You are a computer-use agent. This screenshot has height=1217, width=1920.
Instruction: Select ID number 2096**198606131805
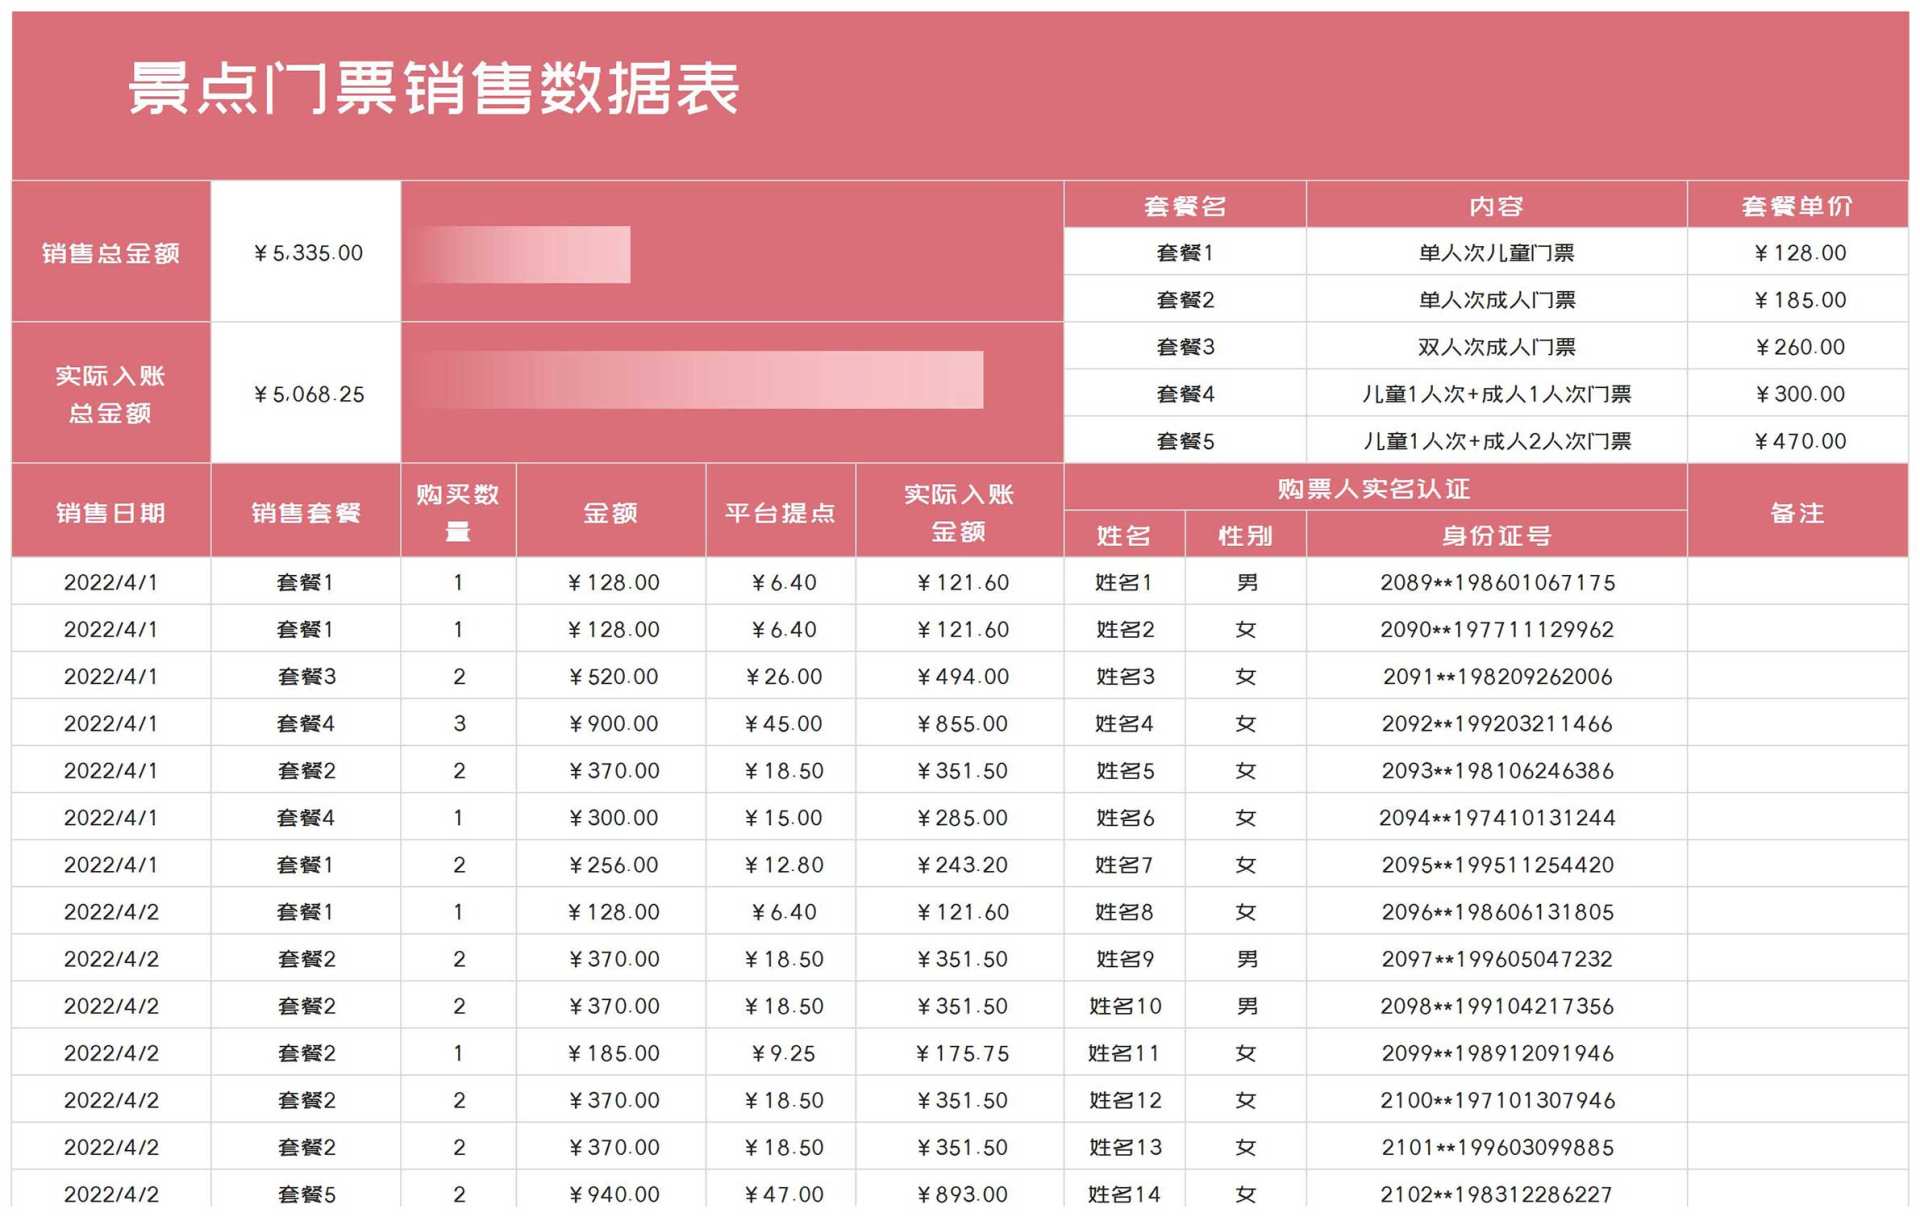[1497, 910]
